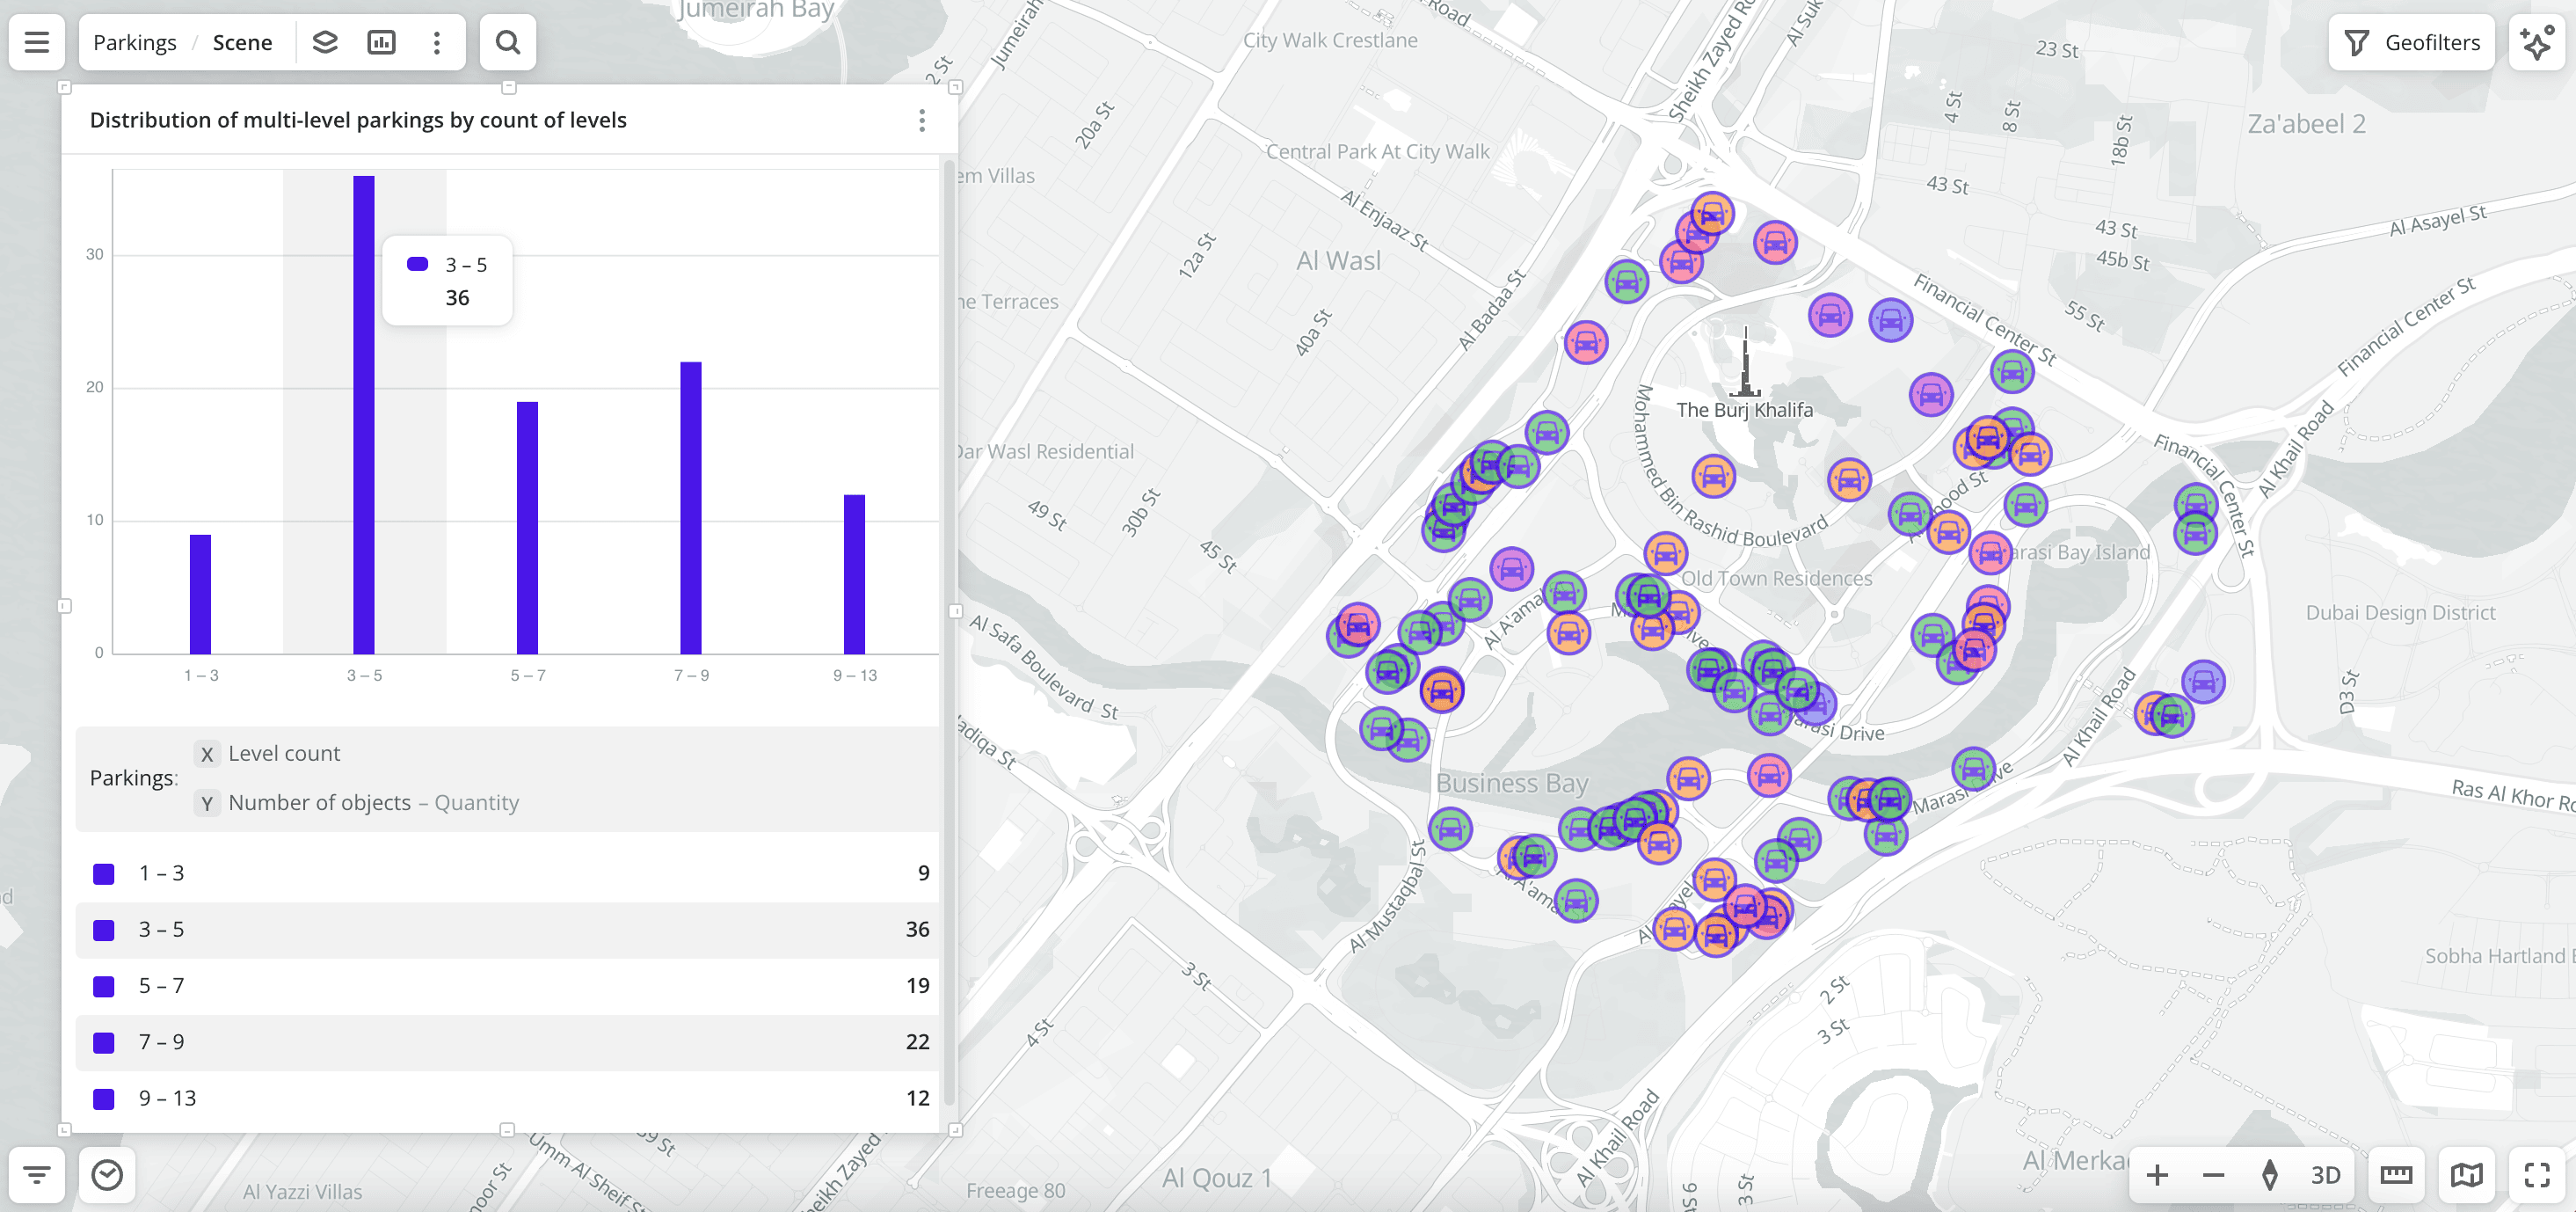Select the ruler measurement tool
Viewport: 2576px width, 1212px height.
tap(2396, 1174)
